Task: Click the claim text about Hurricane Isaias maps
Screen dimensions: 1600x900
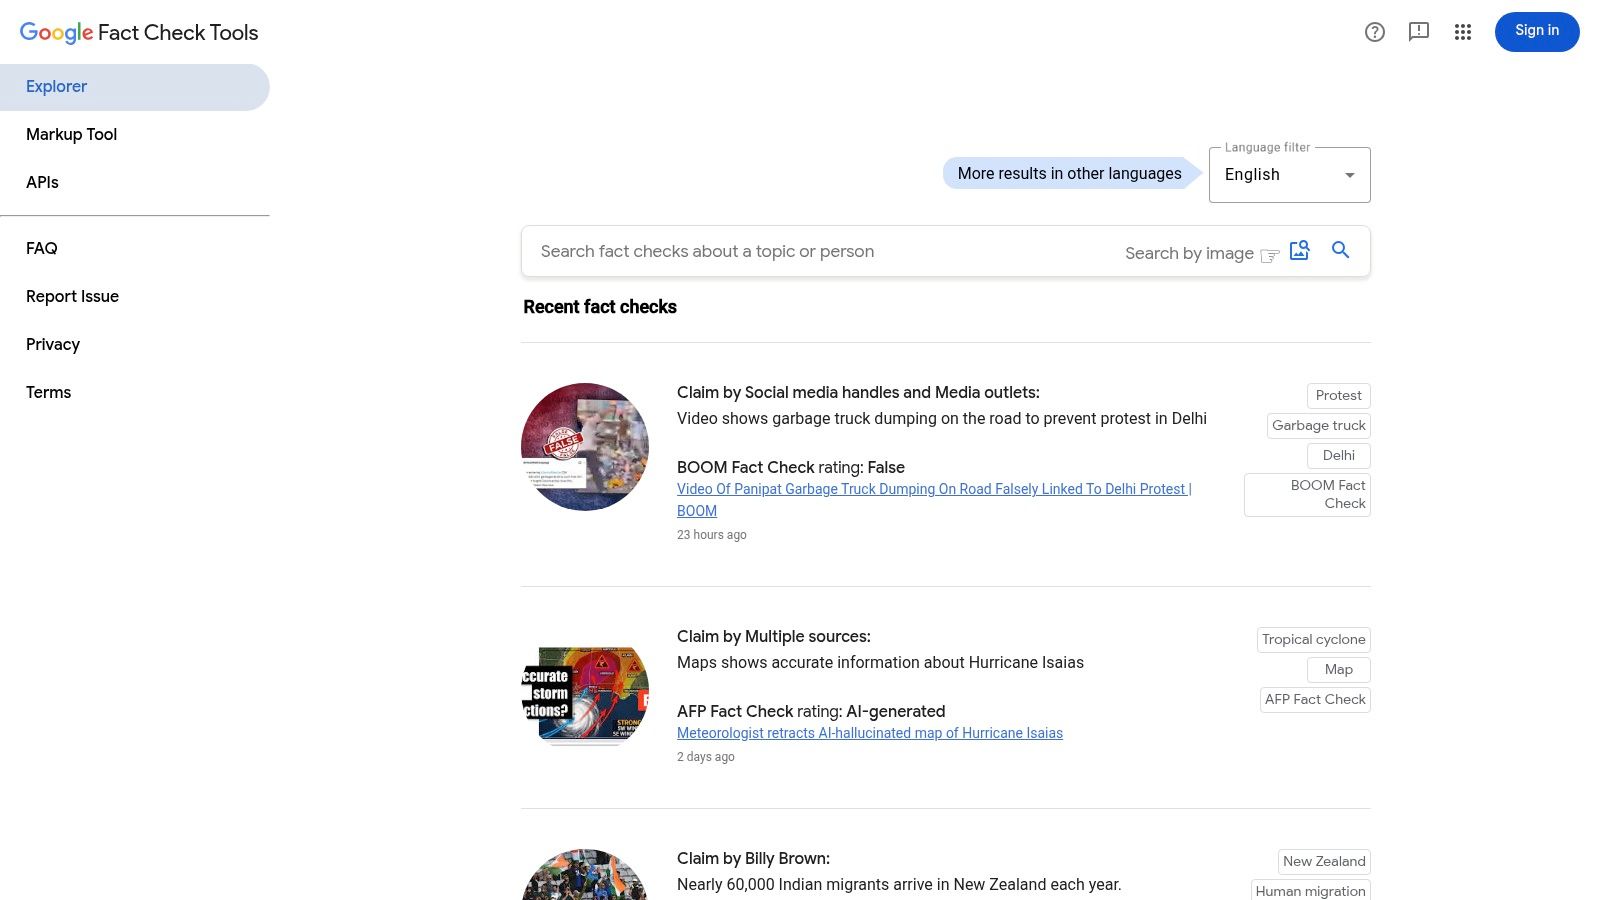Action: [x=880, y=662]
